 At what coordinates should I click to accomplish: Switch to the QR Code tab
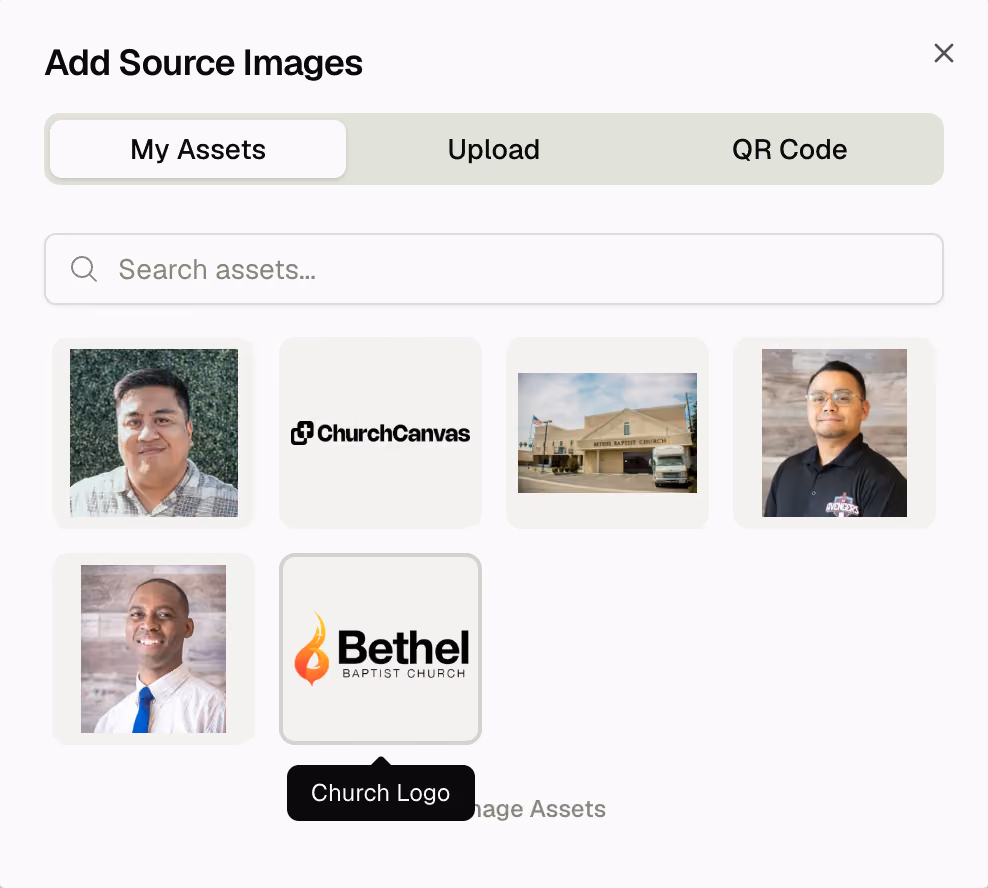tap(789, 149)
